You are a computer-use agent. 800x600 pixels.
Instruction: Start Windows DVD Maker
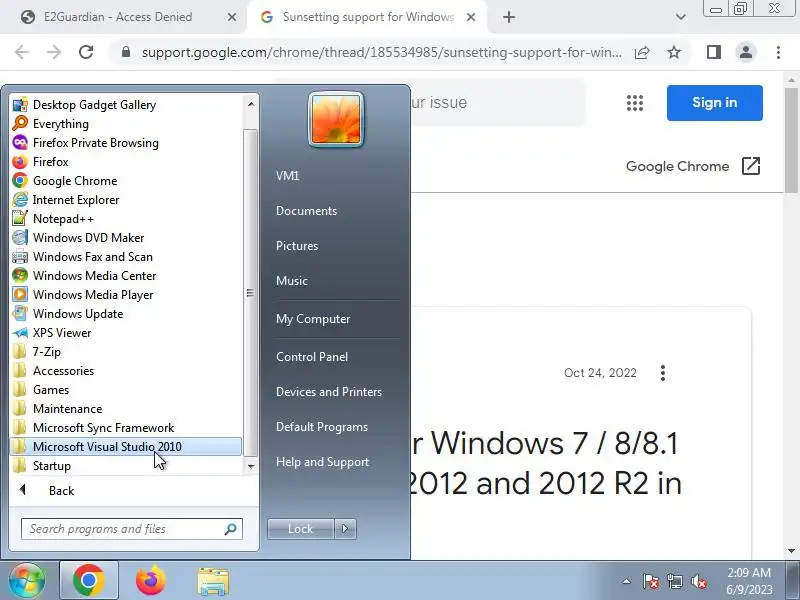tap(126, 238)
